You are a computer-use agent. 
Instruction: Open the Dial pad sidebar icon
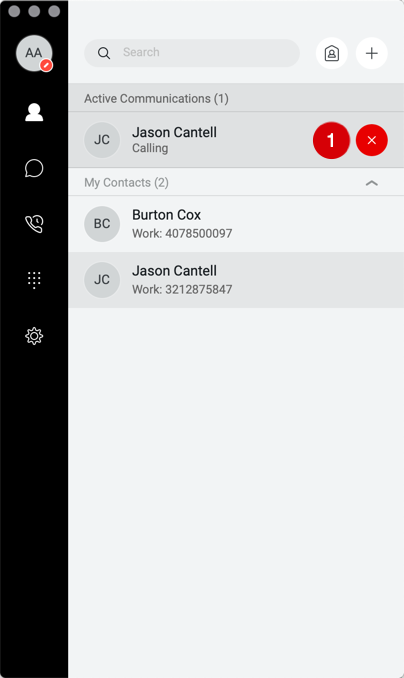[34, 280]
